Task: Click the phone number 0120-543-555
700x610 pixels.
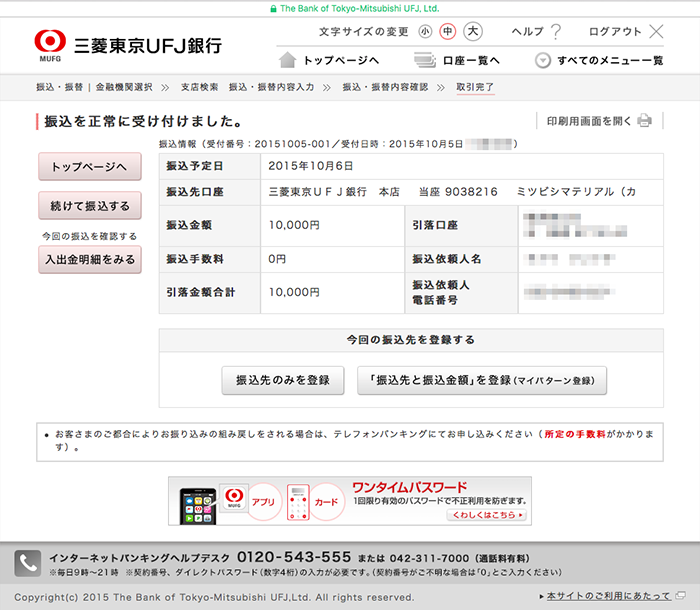Action: click(x=294, y=557)
